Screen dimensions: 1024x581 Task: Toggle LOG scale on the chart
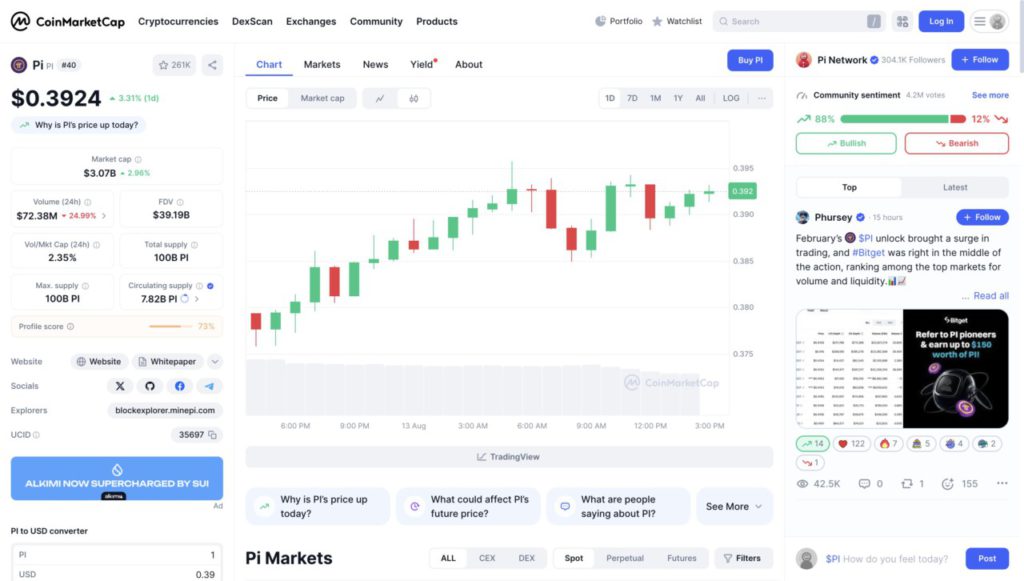[731, 98]
